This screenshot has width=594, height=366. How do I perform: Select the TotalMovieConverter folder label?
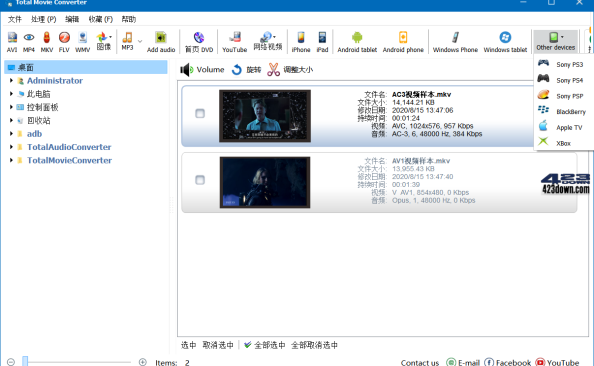coord(69,160)
